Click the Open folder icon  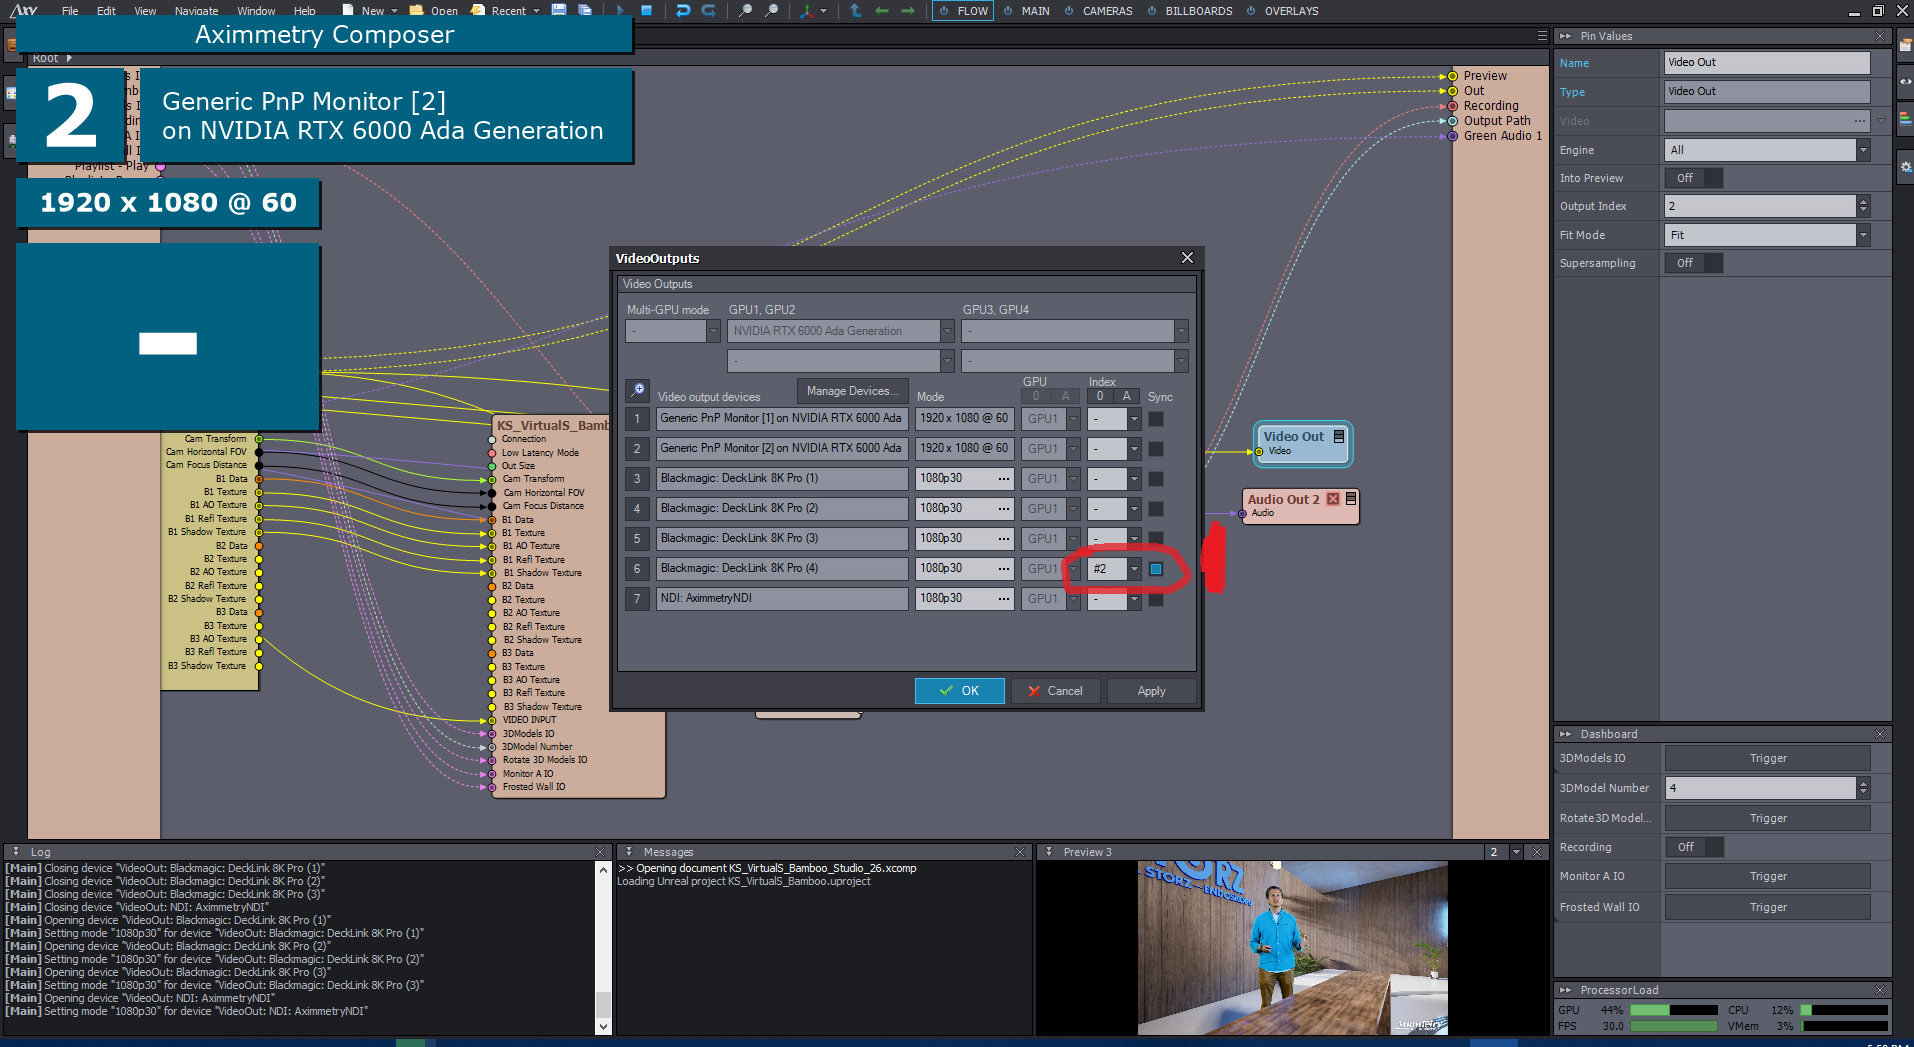417,10
